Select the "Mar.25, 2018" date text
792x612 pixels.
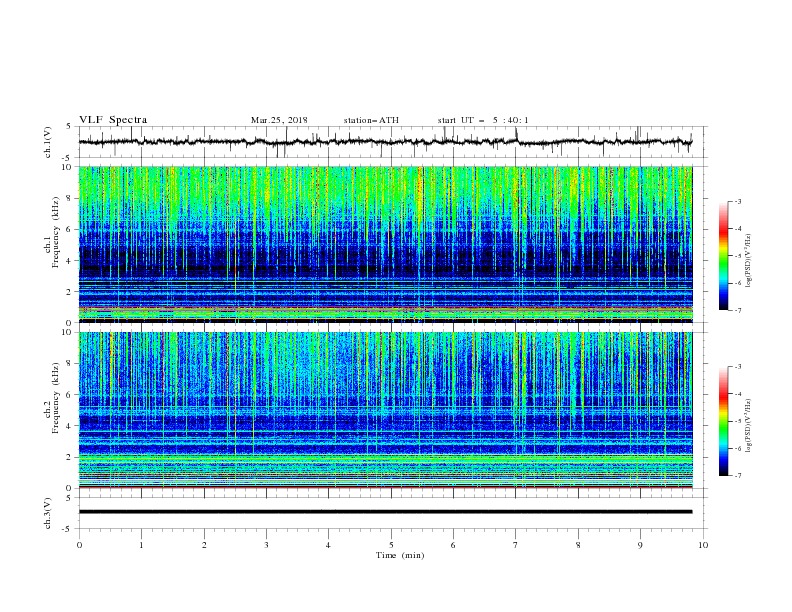point(279,120)
